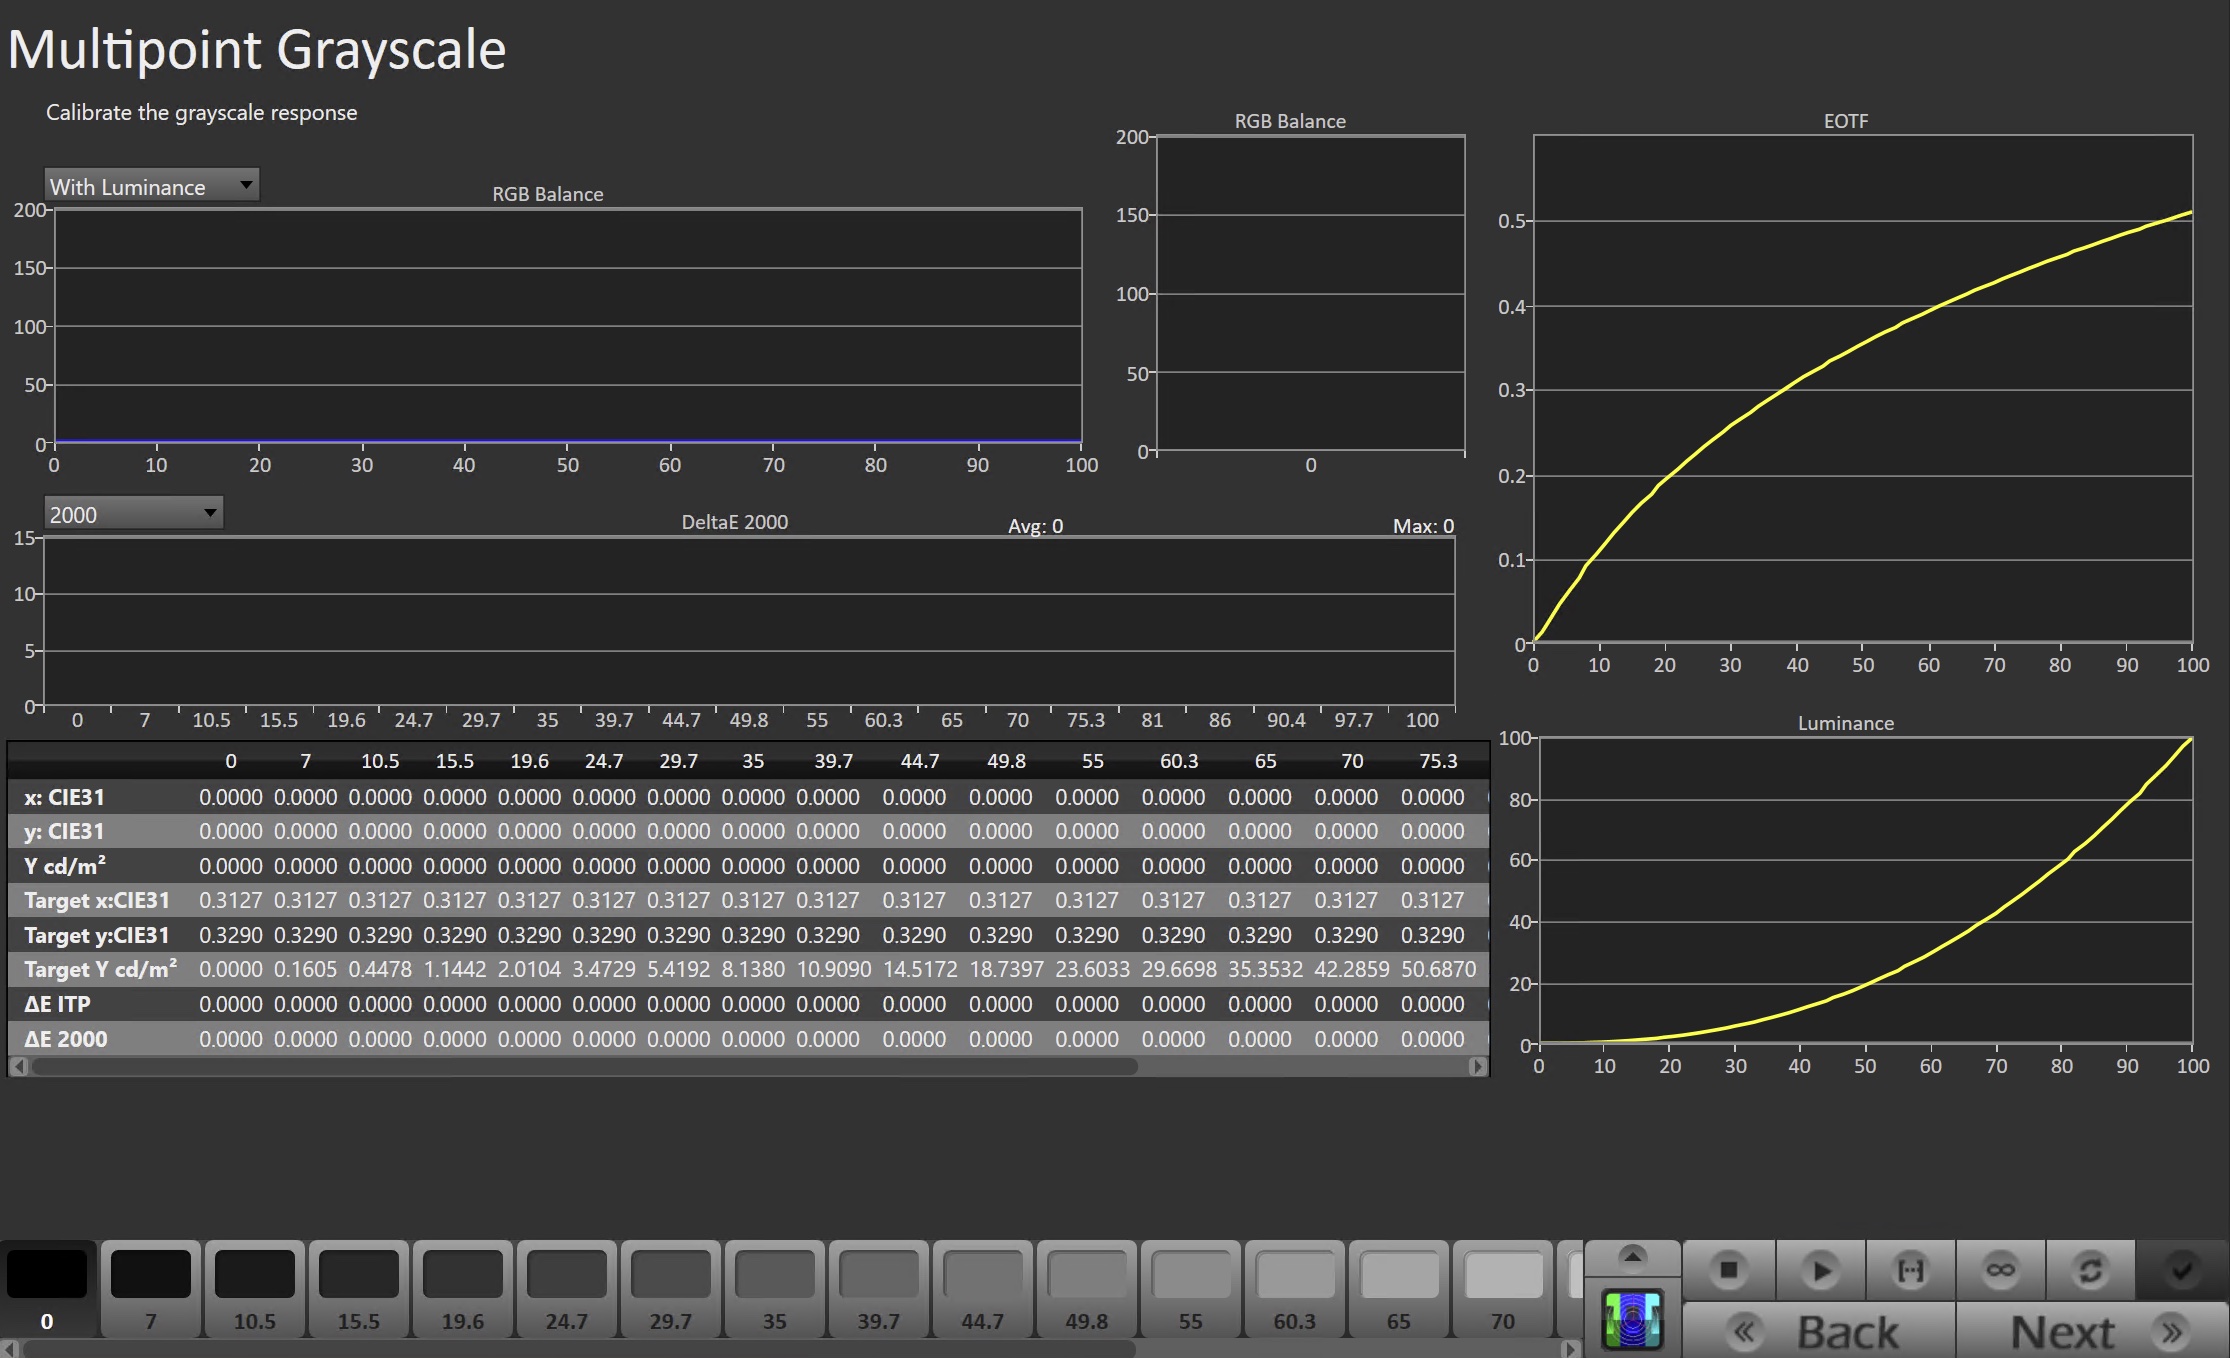Select the 35 grayscale level swatch
The height and width of the screenshot is (1358, 2230).
(x=774, y=1288)
